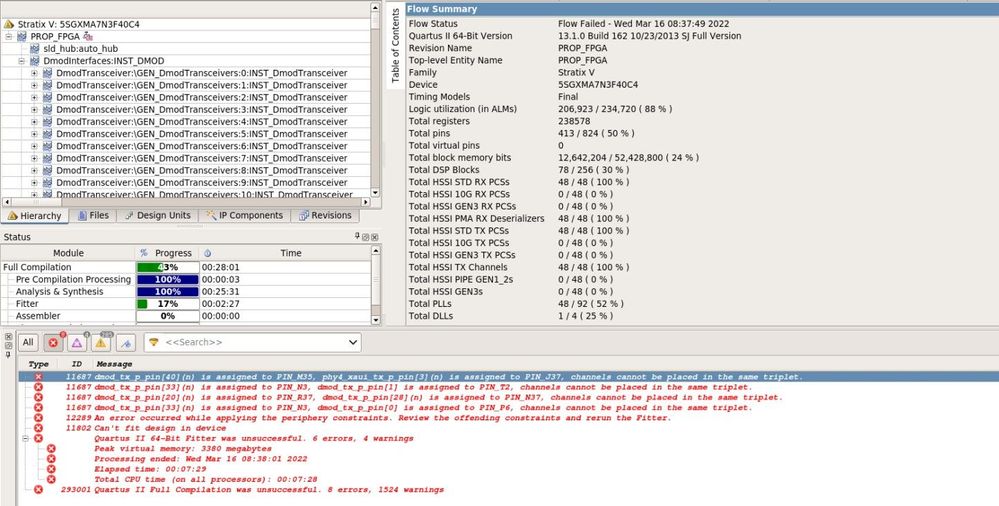Click the PROP_FPGA top-level entity icon
This screenshot has height=506, width=999.
(22, 36)
